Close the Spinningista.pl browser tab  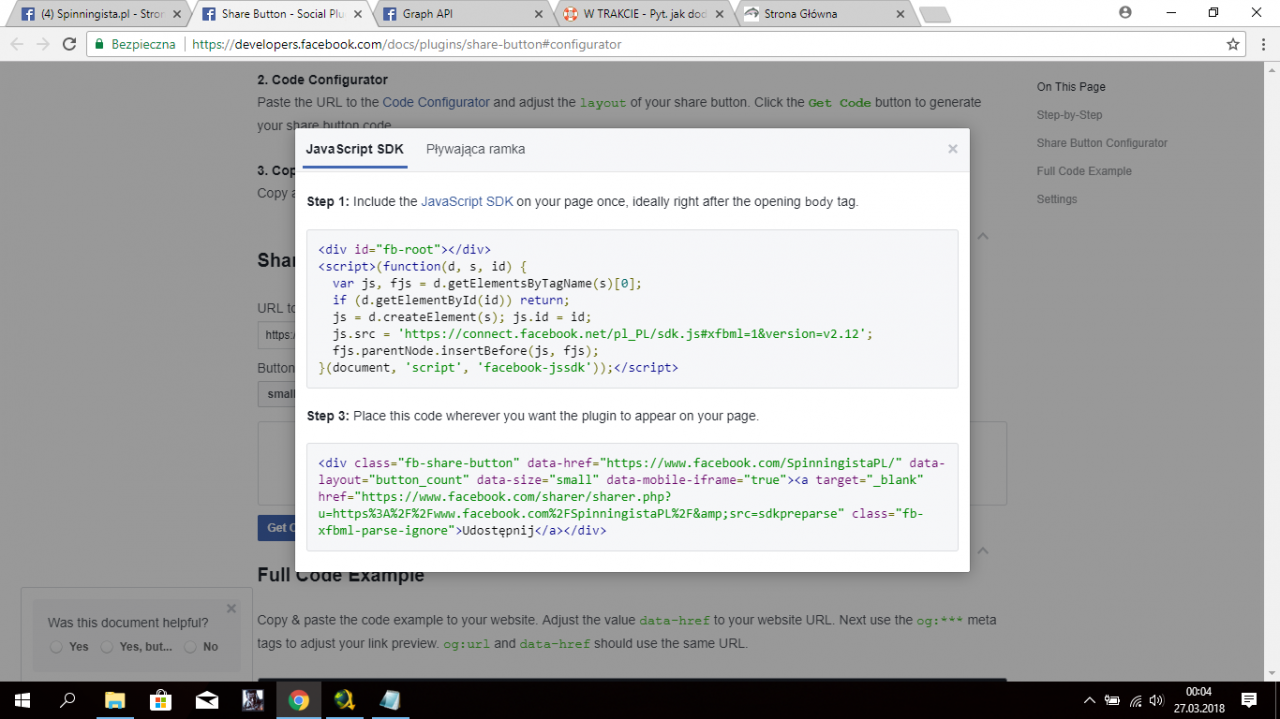[x=179, y=14]
